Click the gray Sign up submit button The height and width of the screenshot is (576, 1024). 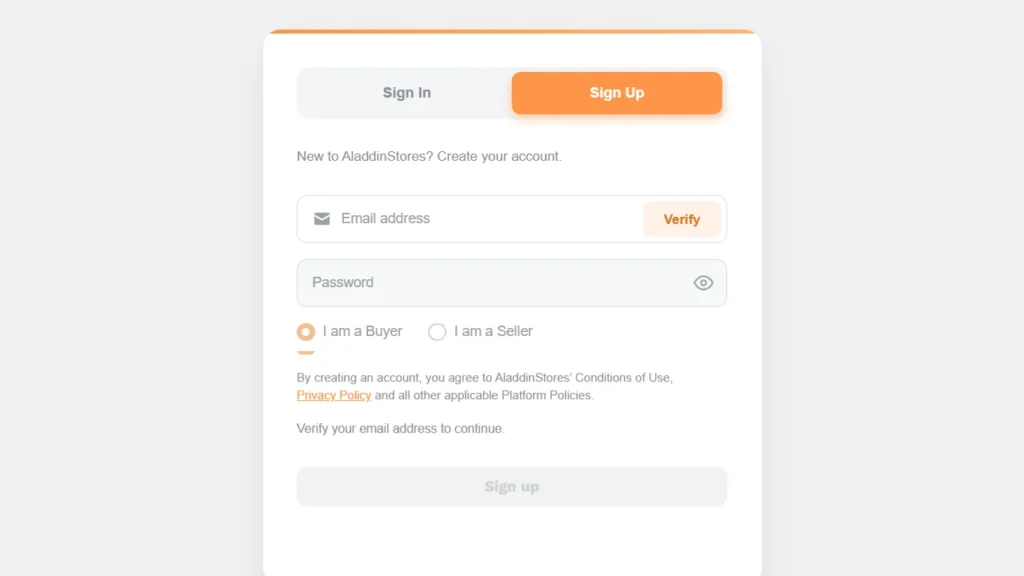[x=511, y=487]
